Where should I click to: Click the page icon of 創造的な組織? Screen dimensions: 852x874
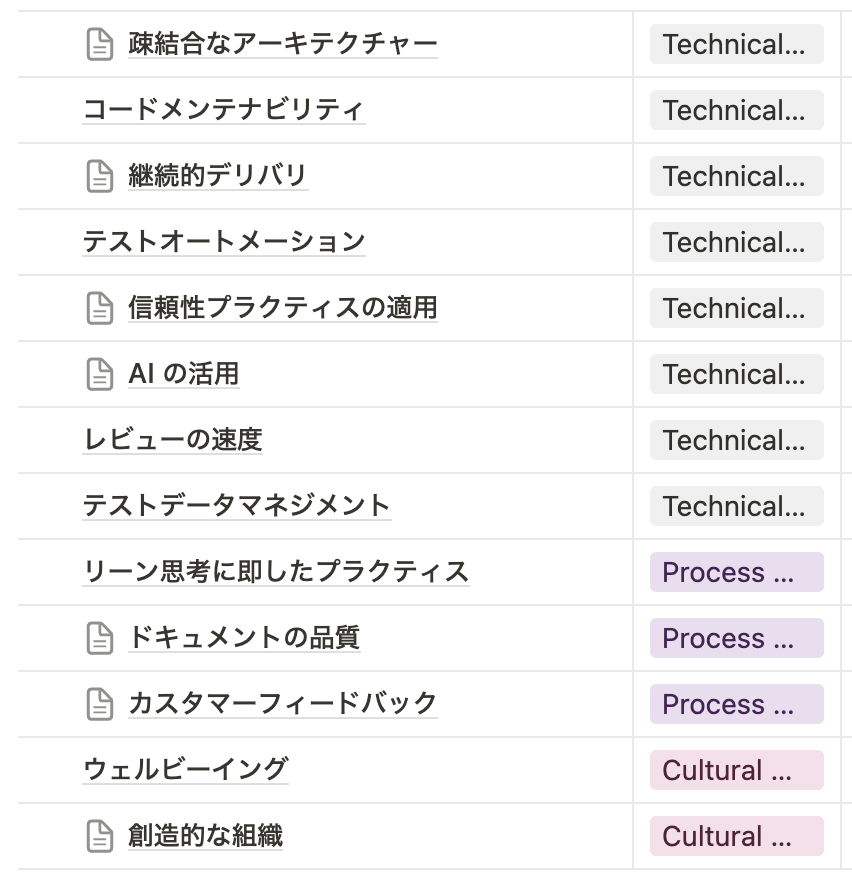click(x=99, y=837)
